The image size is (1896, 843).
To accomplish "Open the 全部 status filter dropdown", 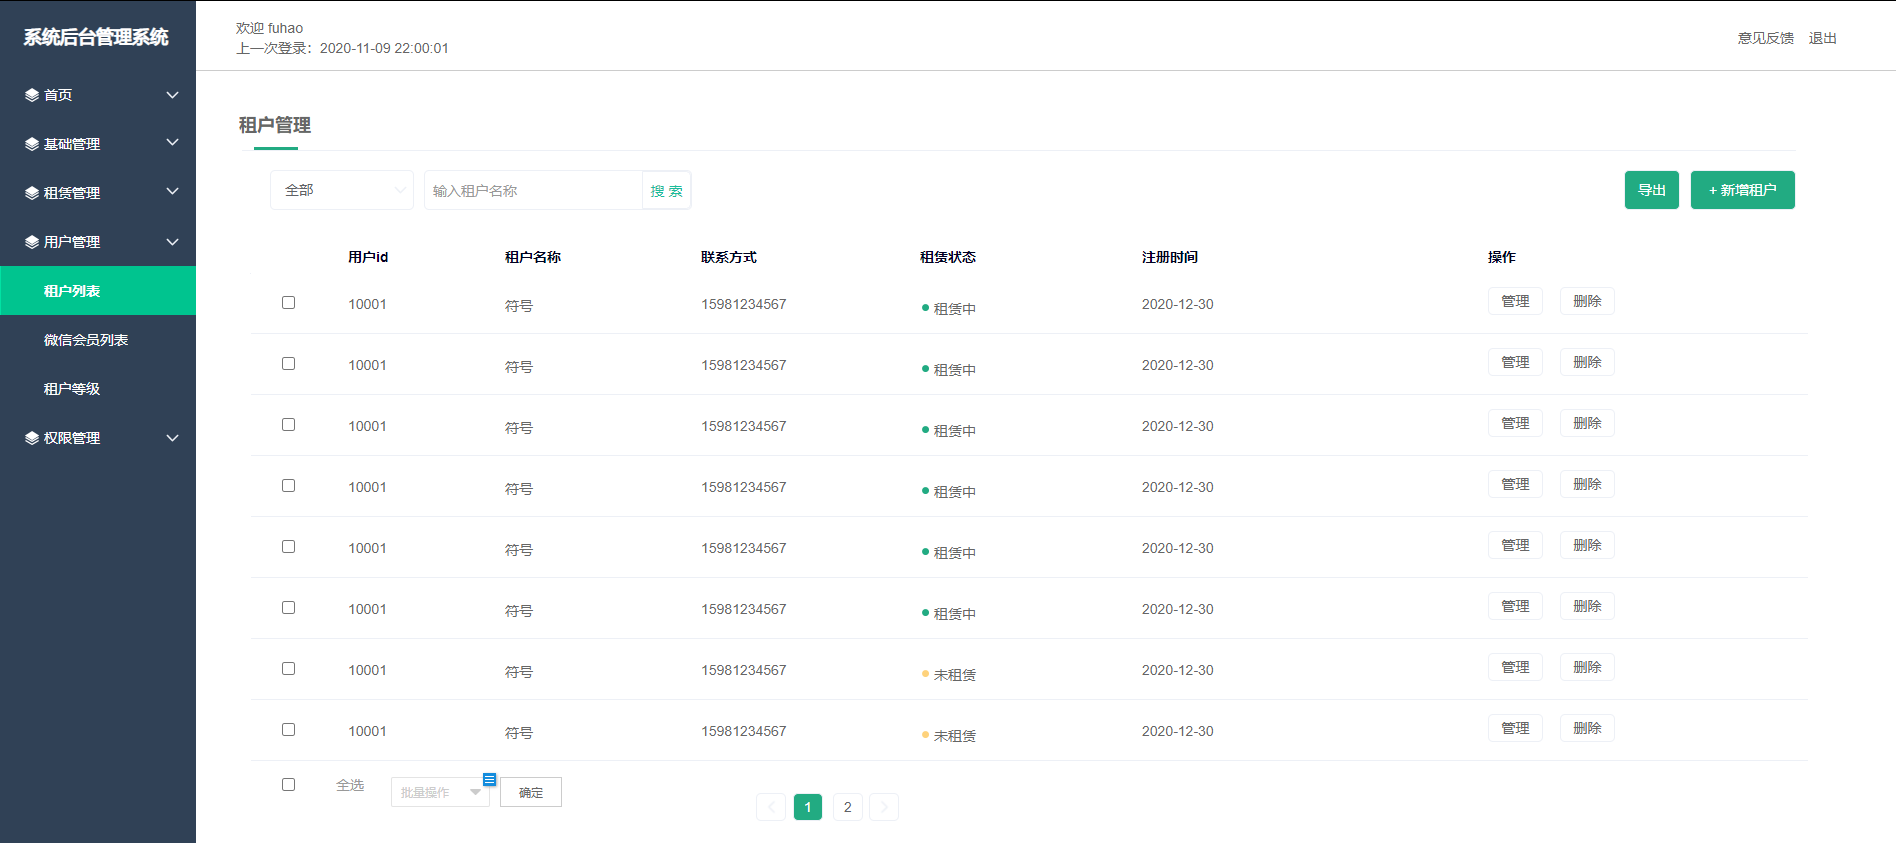I will pos(342,190).
